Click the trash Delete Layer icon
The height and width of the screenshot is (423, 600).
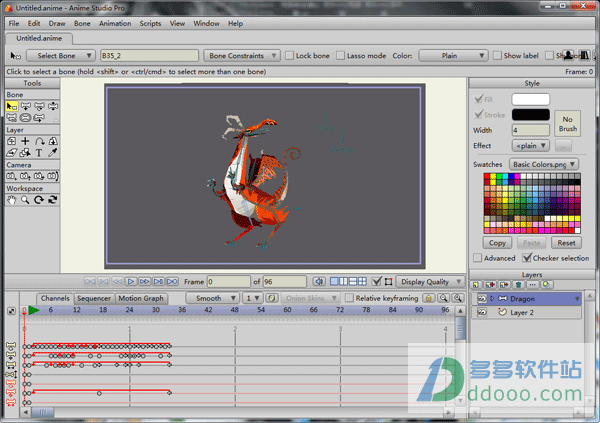point(518,285)
